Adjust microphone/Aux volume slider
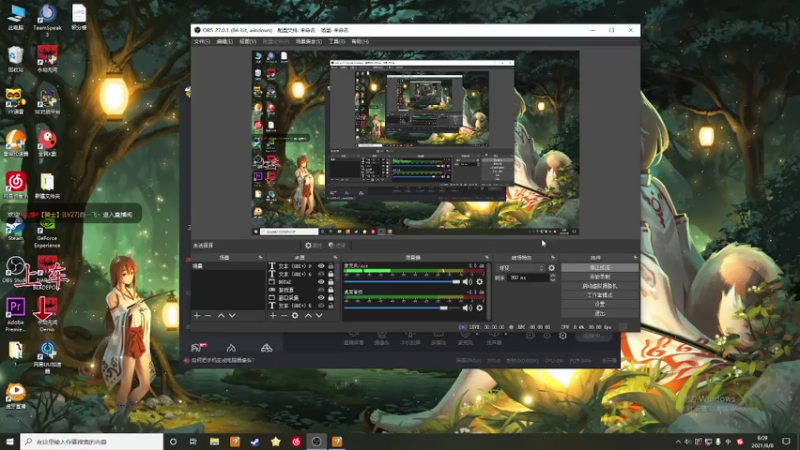The width and height of the screenshot is (800, 450). (x=403, y=282)
